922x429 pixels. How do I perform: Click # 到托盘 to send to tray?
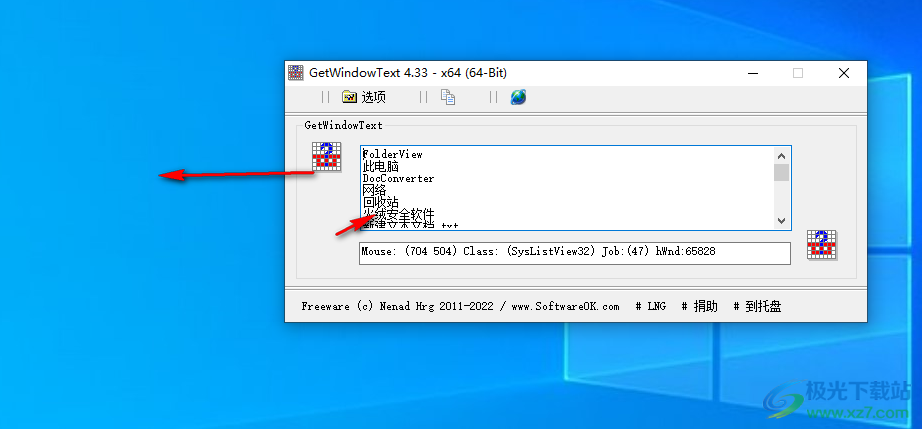click(x=757, y=306)
